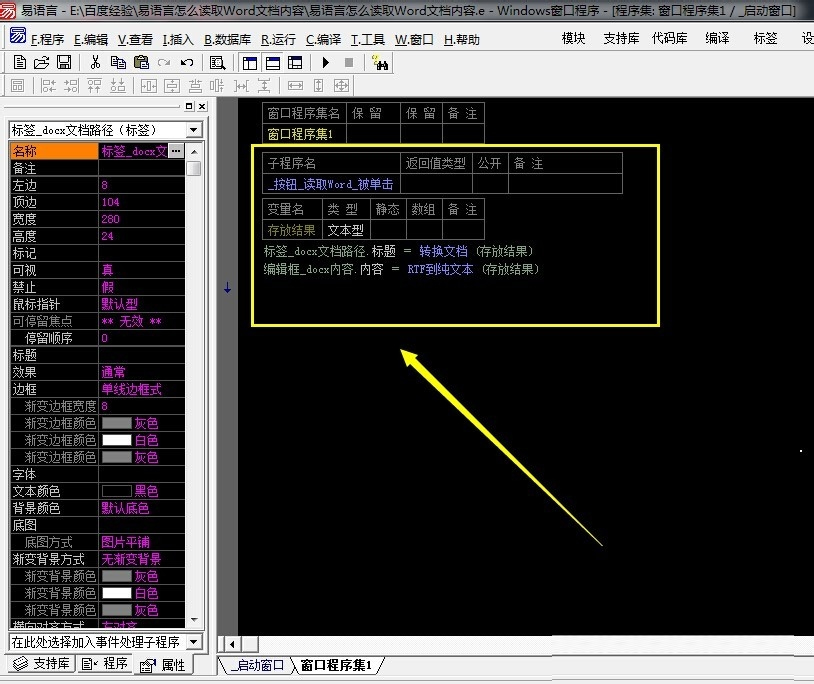Toggle the left work panel layout button

[250, 63]
